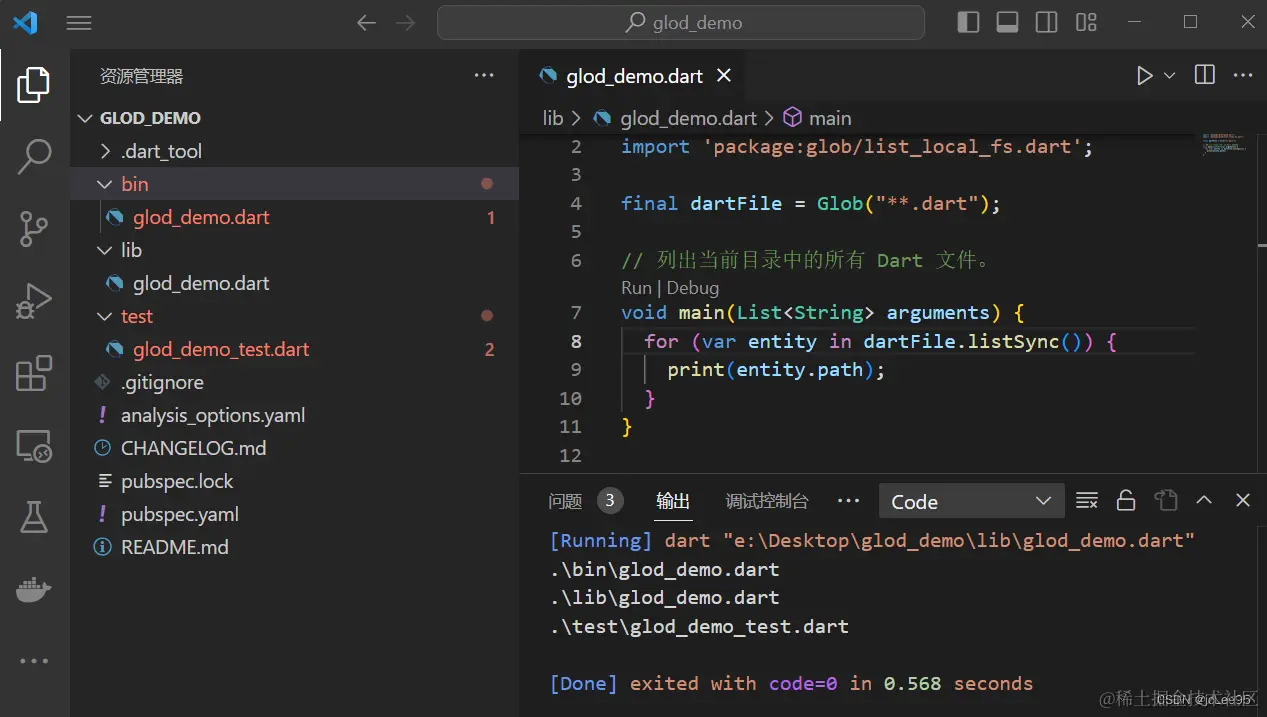Open the Explorer view in activity bar
Screen dimensions: 1267x717
tap(34, 85)
